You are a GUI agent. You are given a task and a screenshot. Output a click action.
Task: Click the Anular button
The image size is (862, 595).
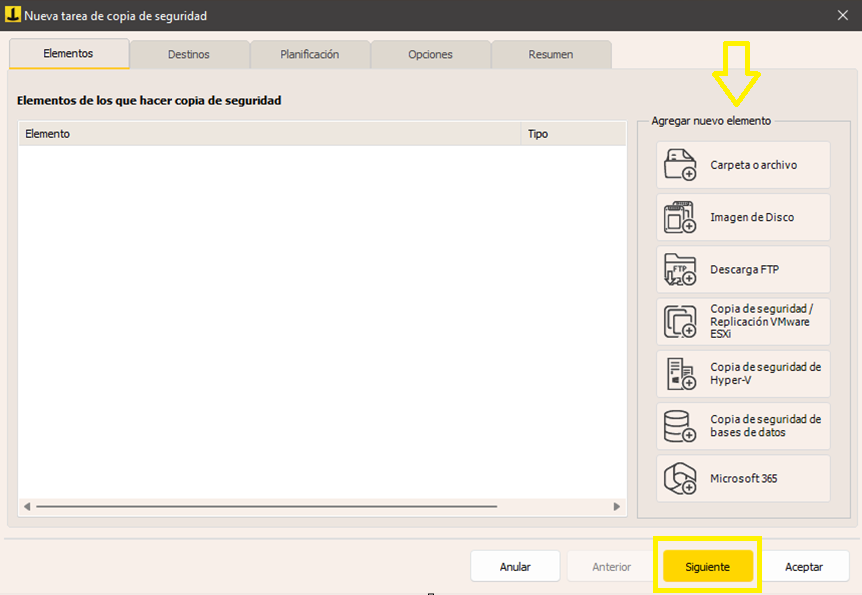515,567
